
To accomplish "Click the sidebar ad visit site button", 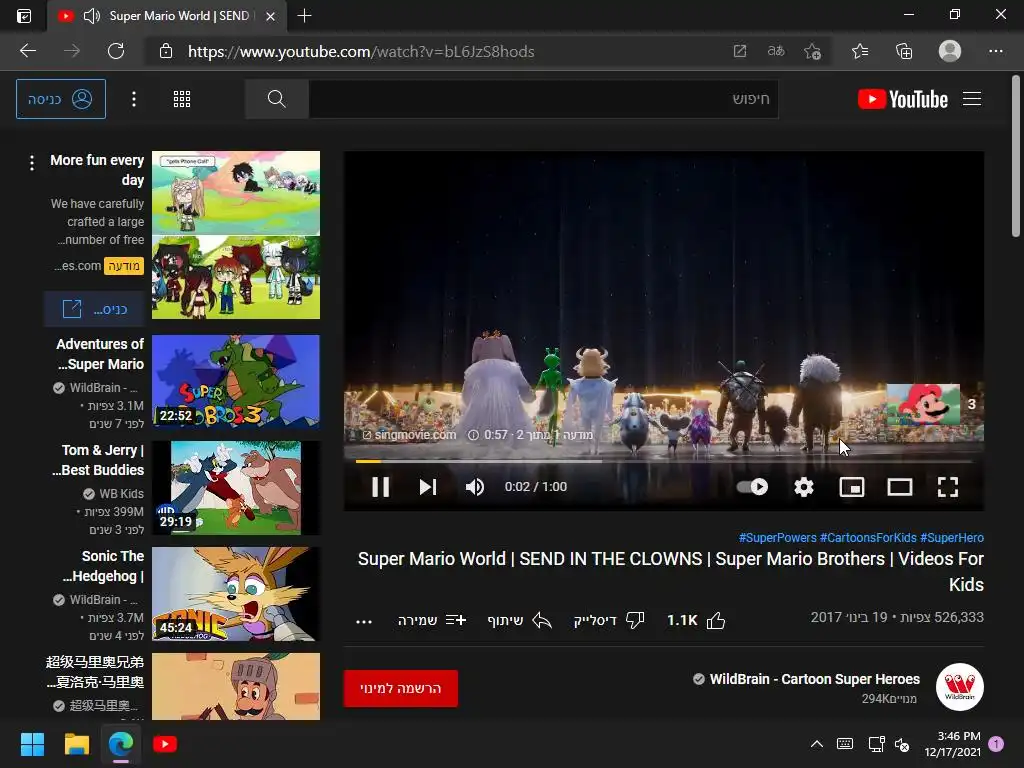I will point(94,309).
